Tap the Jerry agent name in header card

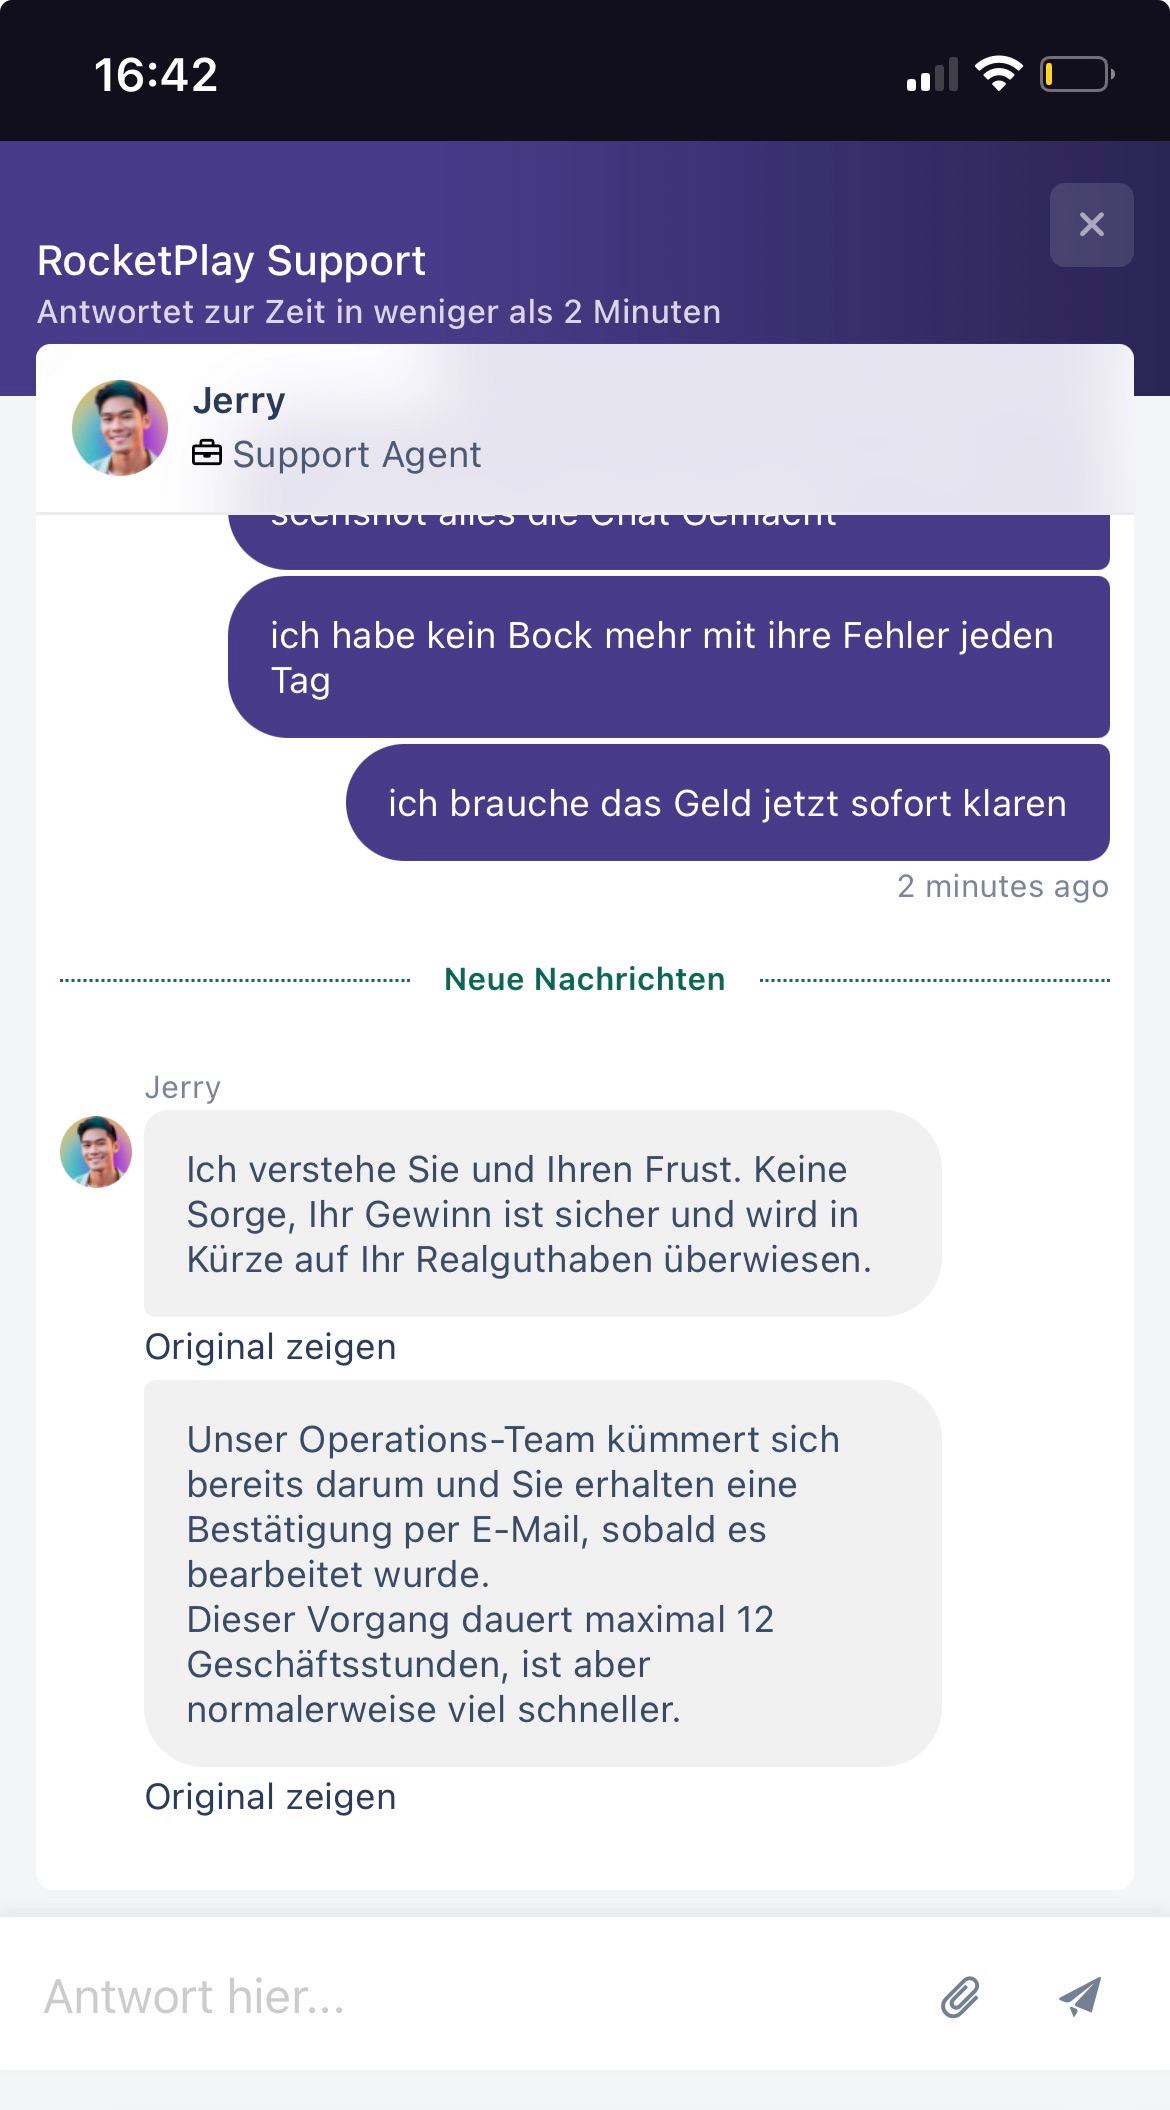pyautogui.click(x=239, y=400)
